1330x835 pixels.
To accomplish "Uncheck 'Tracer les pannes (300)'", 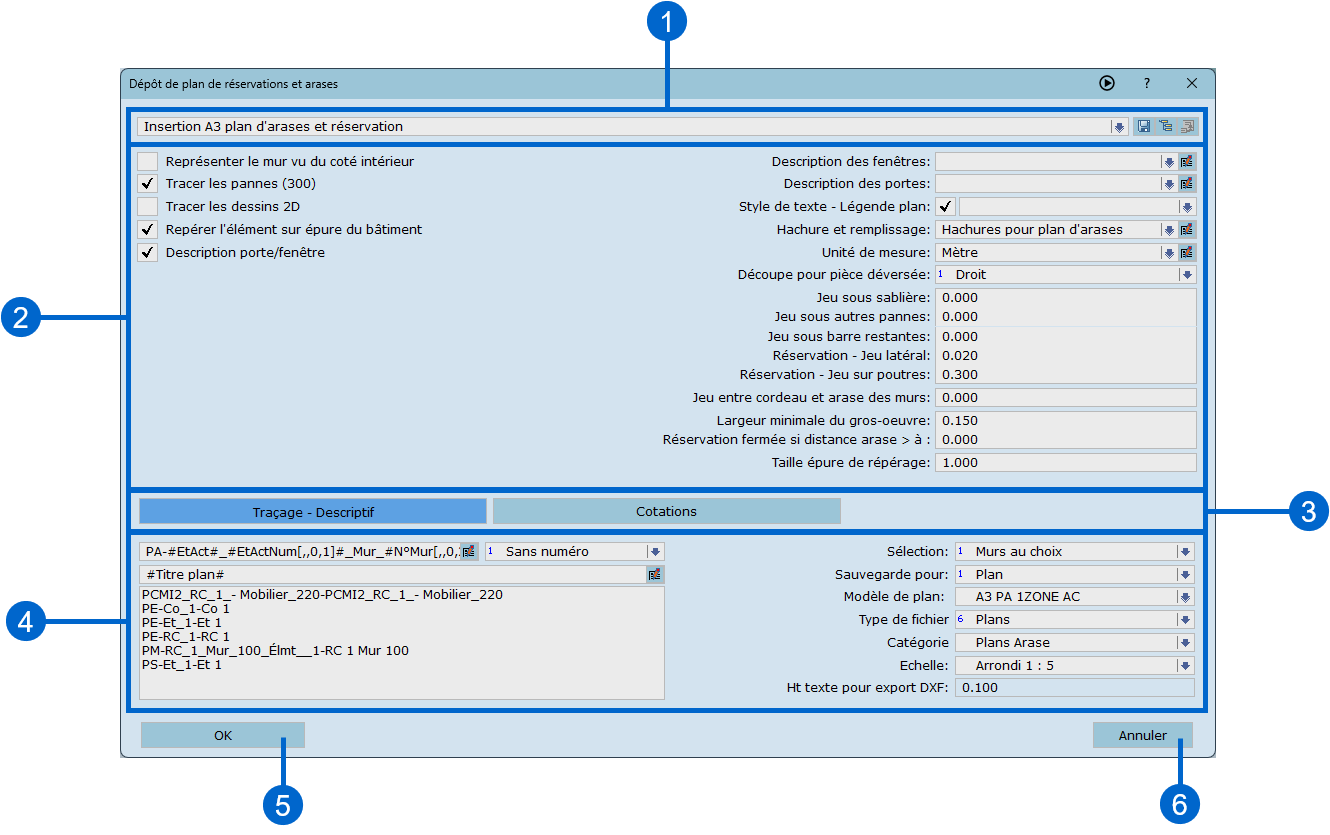I will pos(148,184).
